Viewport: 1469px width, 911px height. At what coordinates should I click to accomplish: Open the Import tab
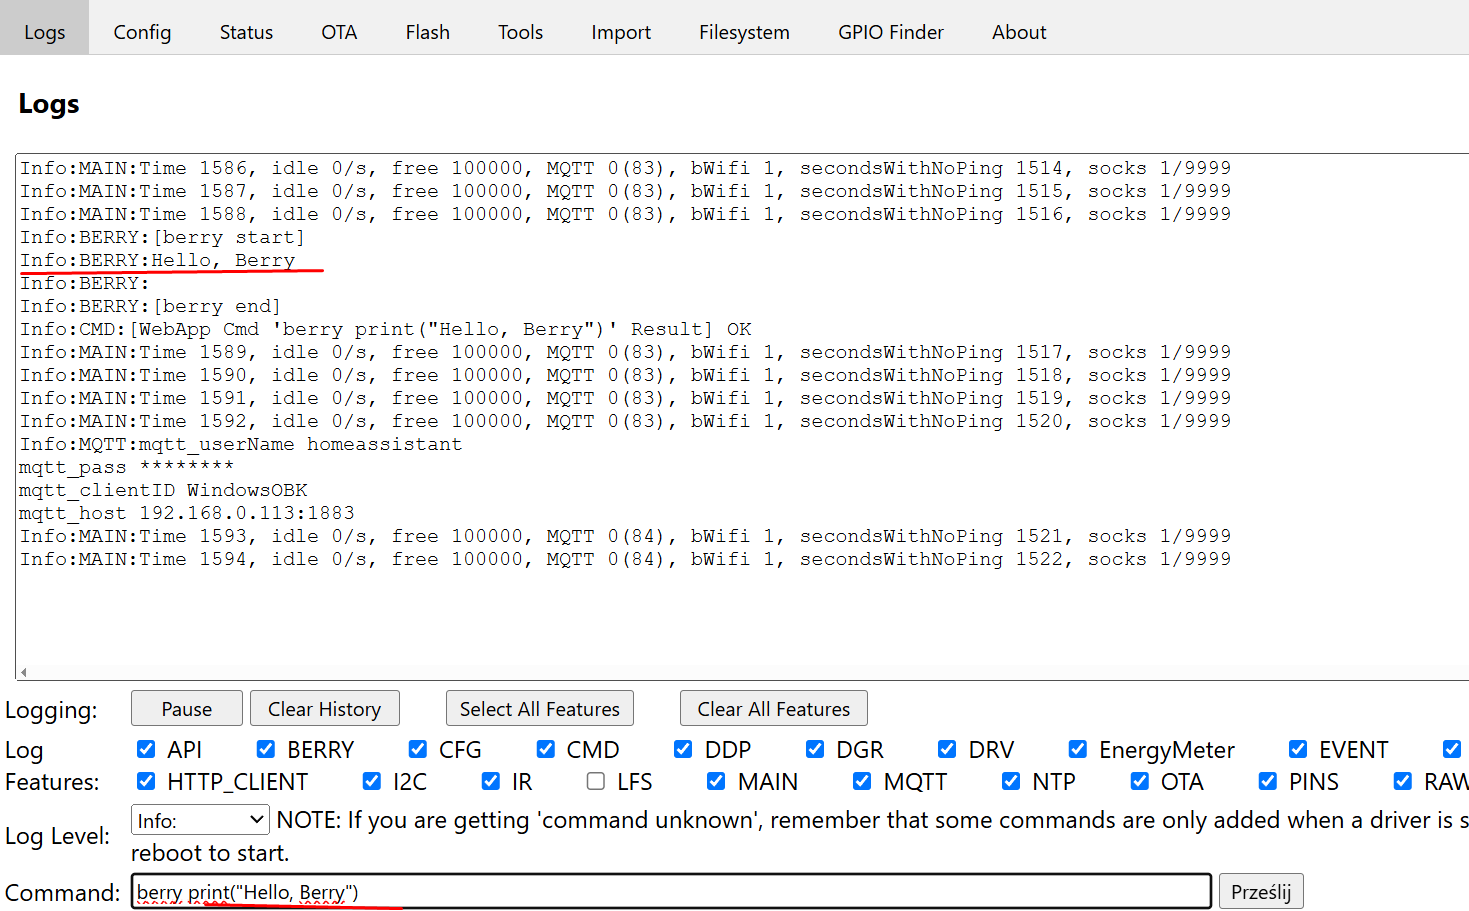click(621, 32)
